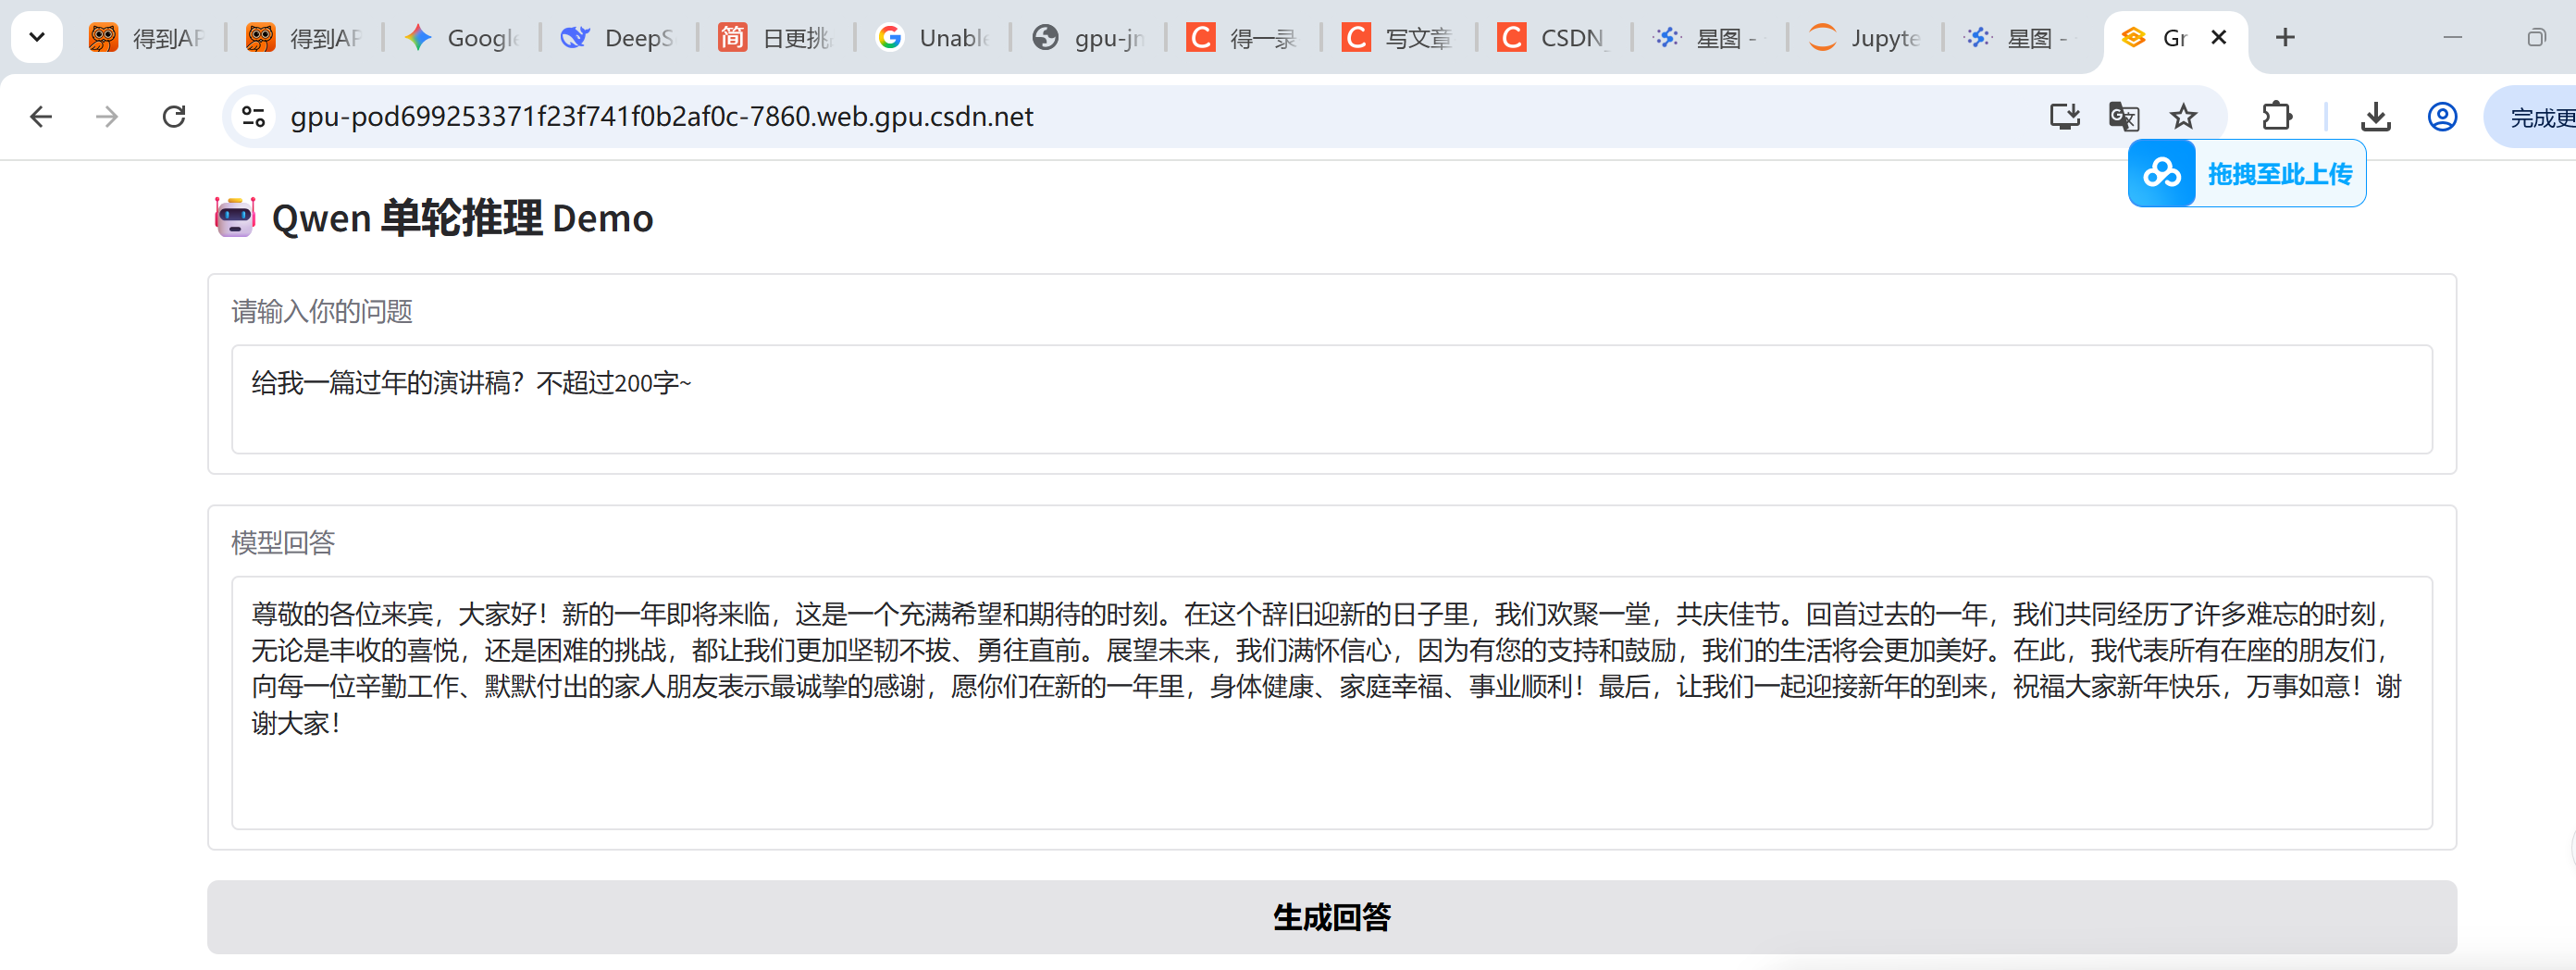2576x970 pixels.
Task: Click the 完成更新 update button
Action: pos(2531,117)
